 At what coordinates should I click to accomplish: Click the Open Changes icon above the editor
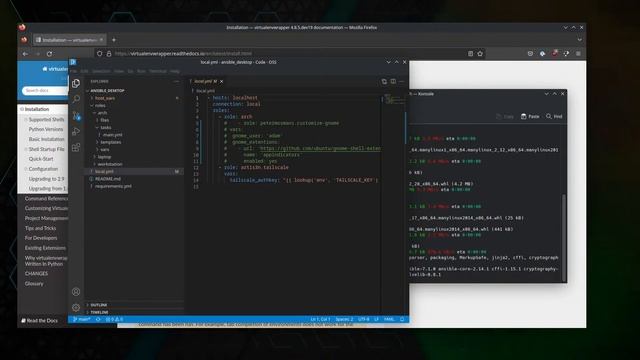pos(384,81)
